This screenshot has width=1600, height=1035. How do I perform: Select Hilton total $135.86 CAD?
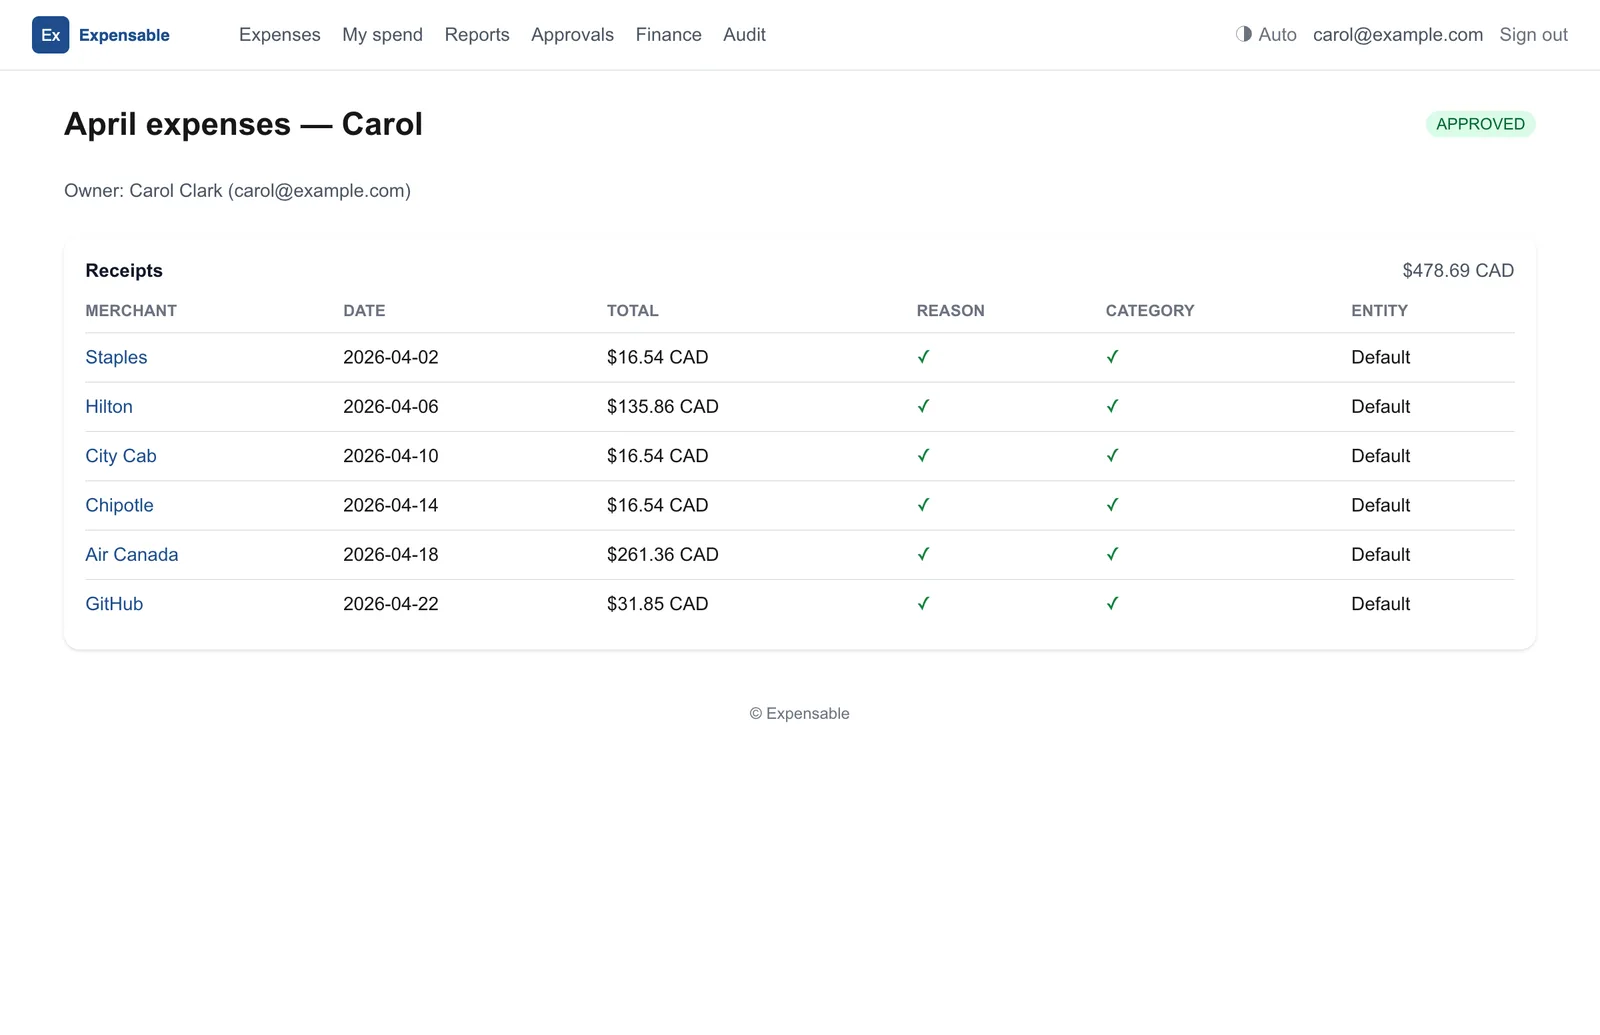coord(663,407)
